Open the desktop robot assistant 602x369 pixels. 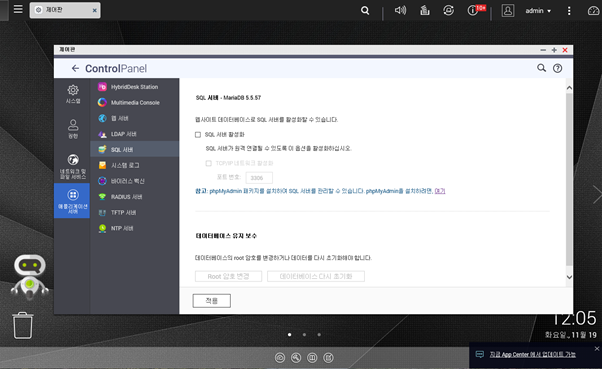[x=30, y=276]
